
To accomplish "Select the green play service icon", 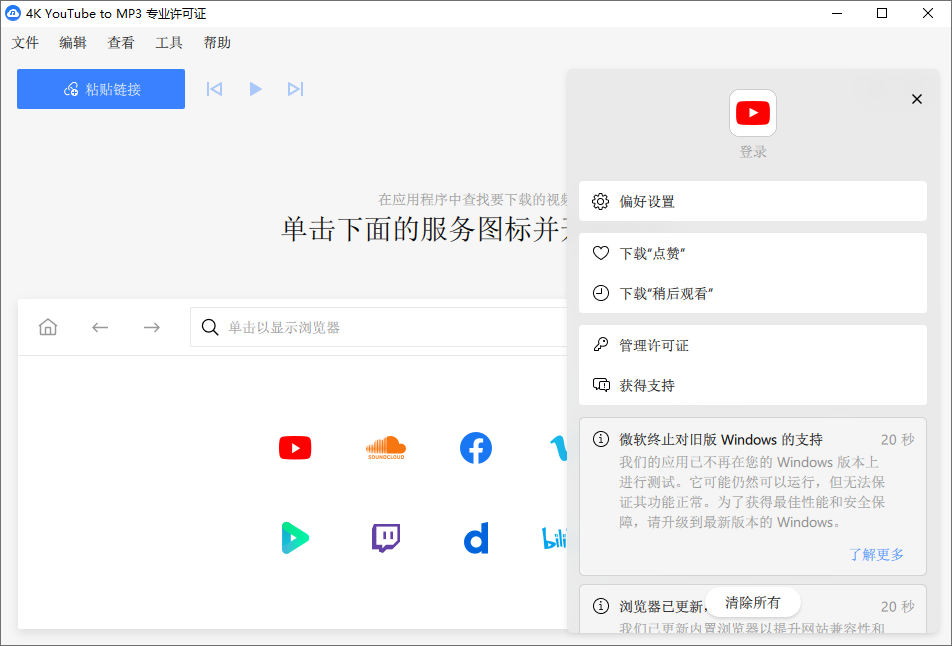I will (x=294, y=538).
